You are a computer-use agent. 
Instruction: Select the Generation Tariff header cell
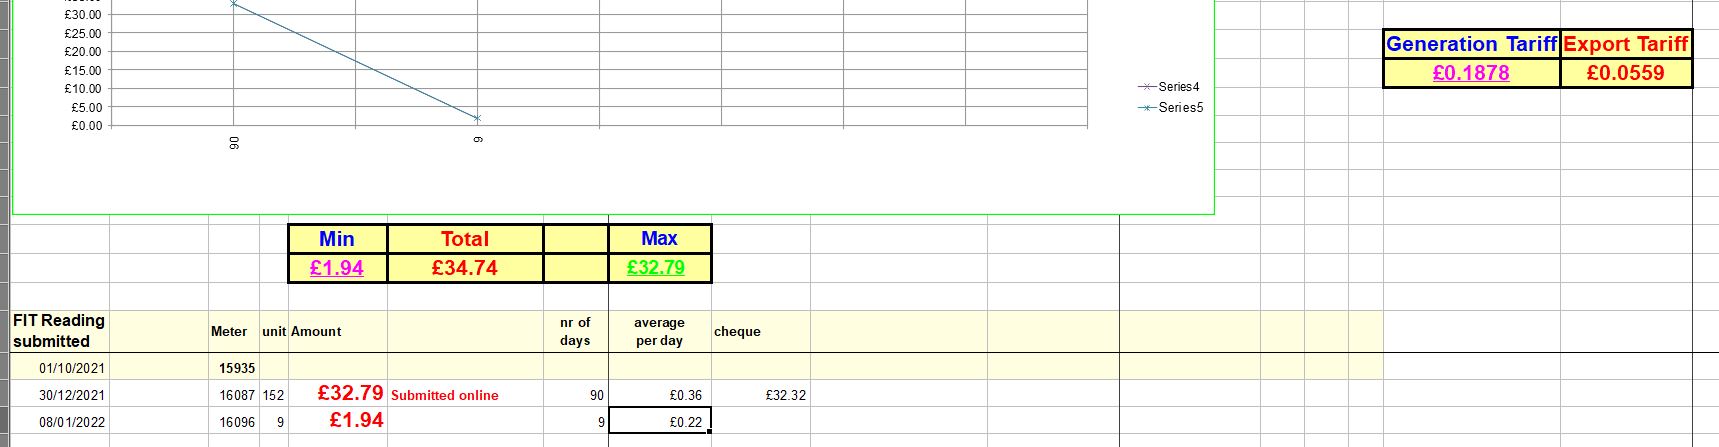[x=1471, y=44]
